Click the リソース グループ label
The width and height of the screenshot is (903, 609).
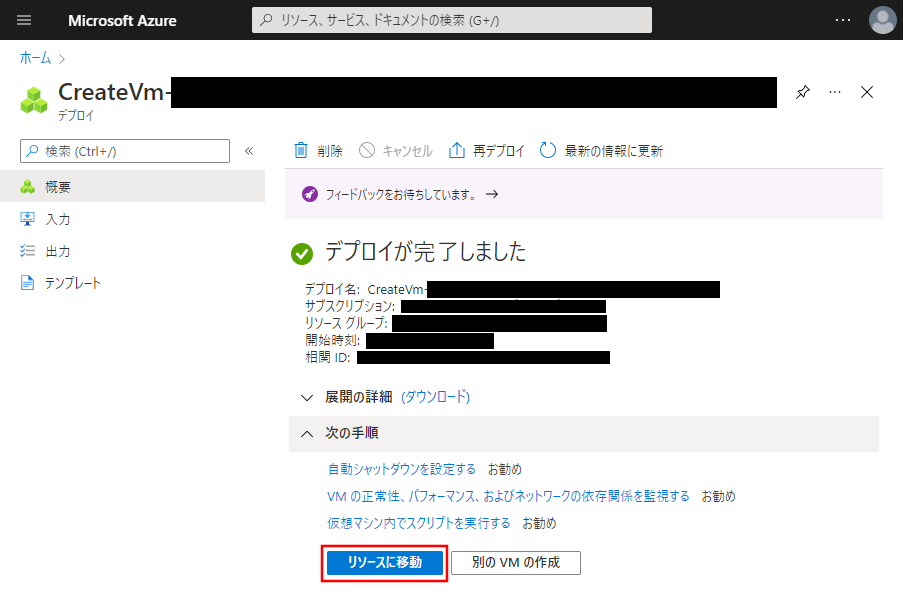click(x=347, y=323)
